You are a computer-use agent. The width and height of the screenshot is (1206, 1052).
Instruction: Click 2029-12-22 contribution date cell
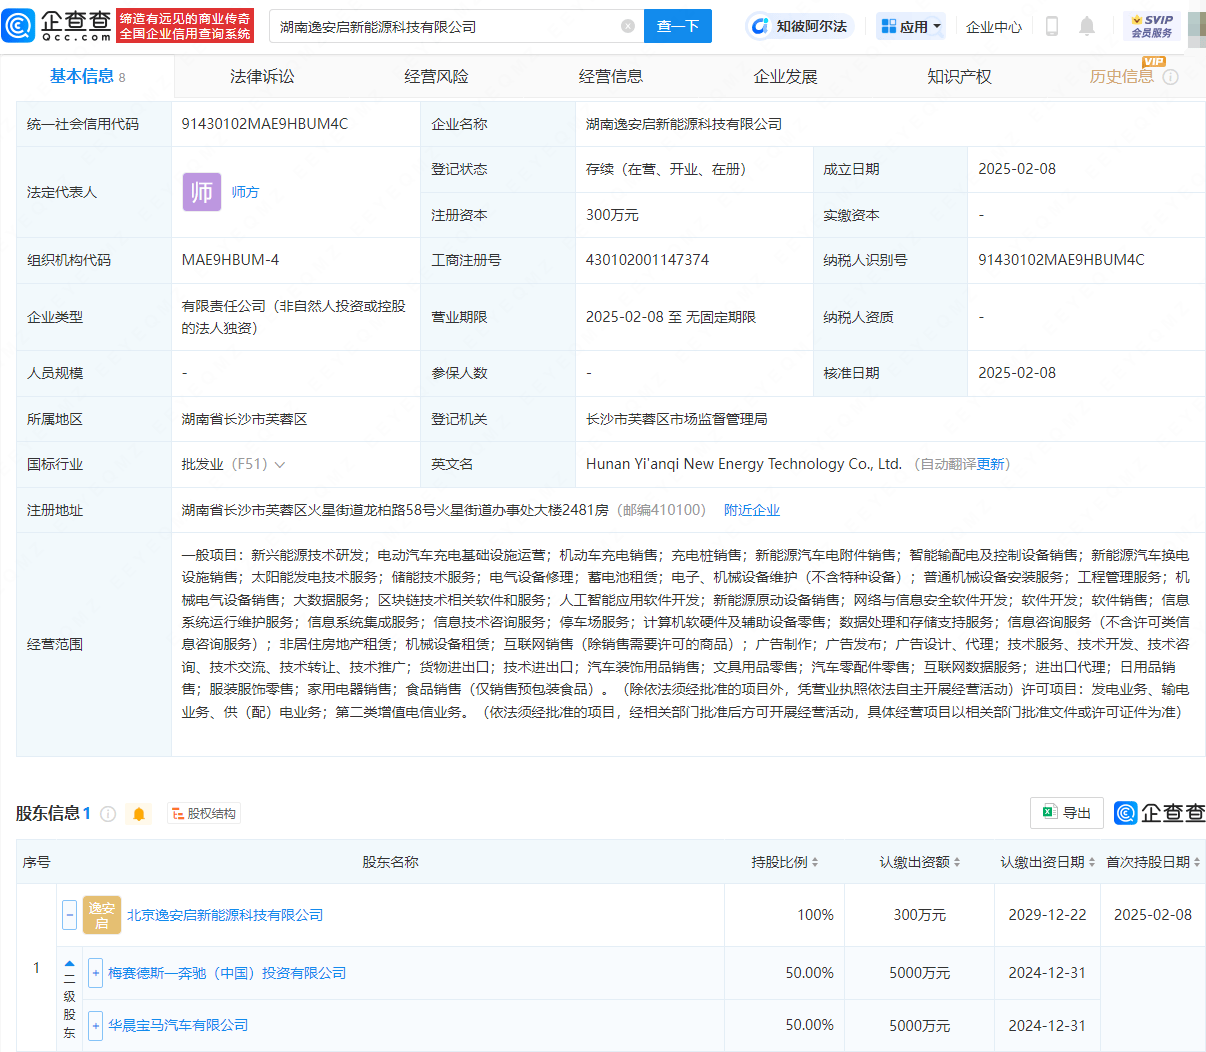point(1047,915)
